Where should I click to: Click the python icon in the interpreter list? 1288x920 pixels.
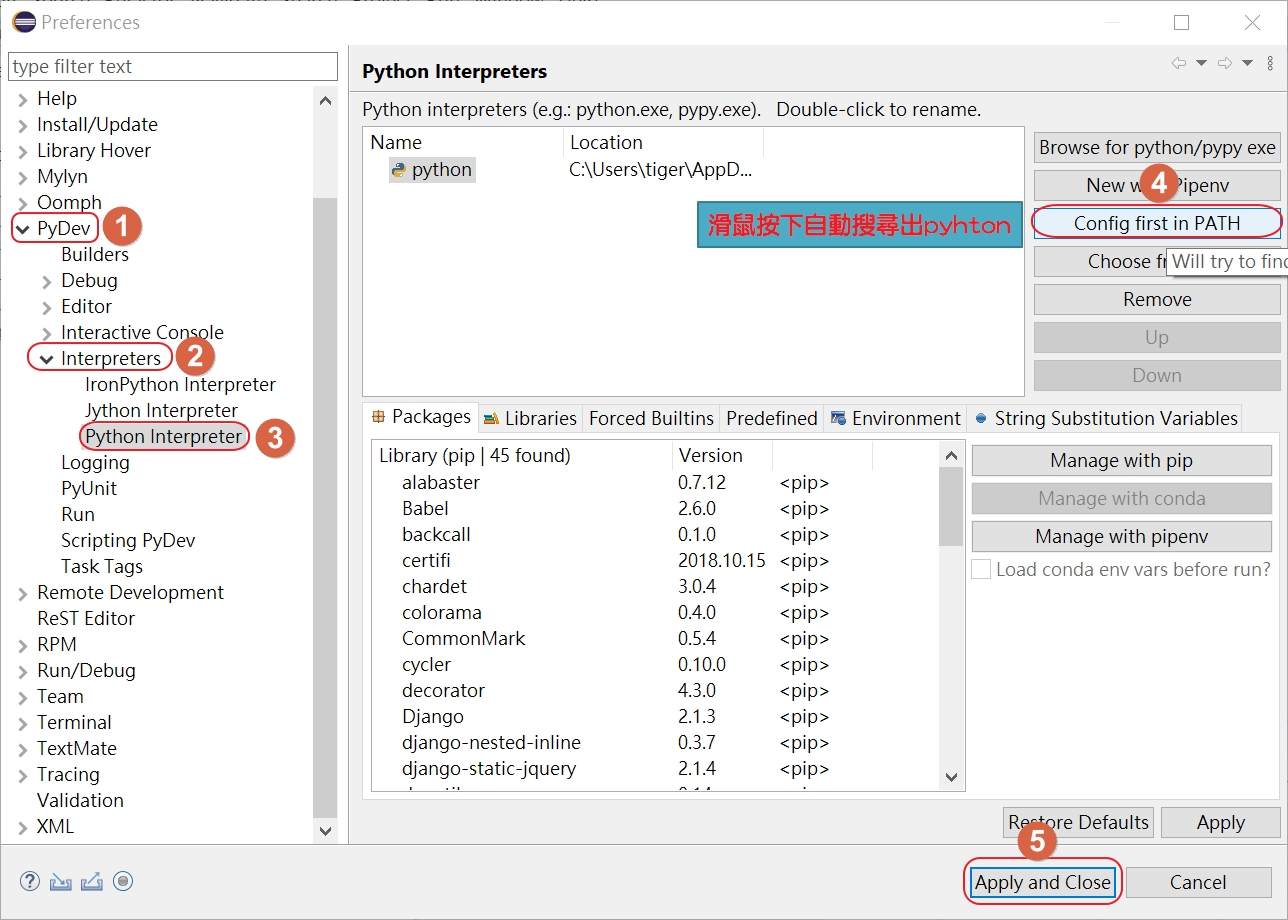[399, 170]
